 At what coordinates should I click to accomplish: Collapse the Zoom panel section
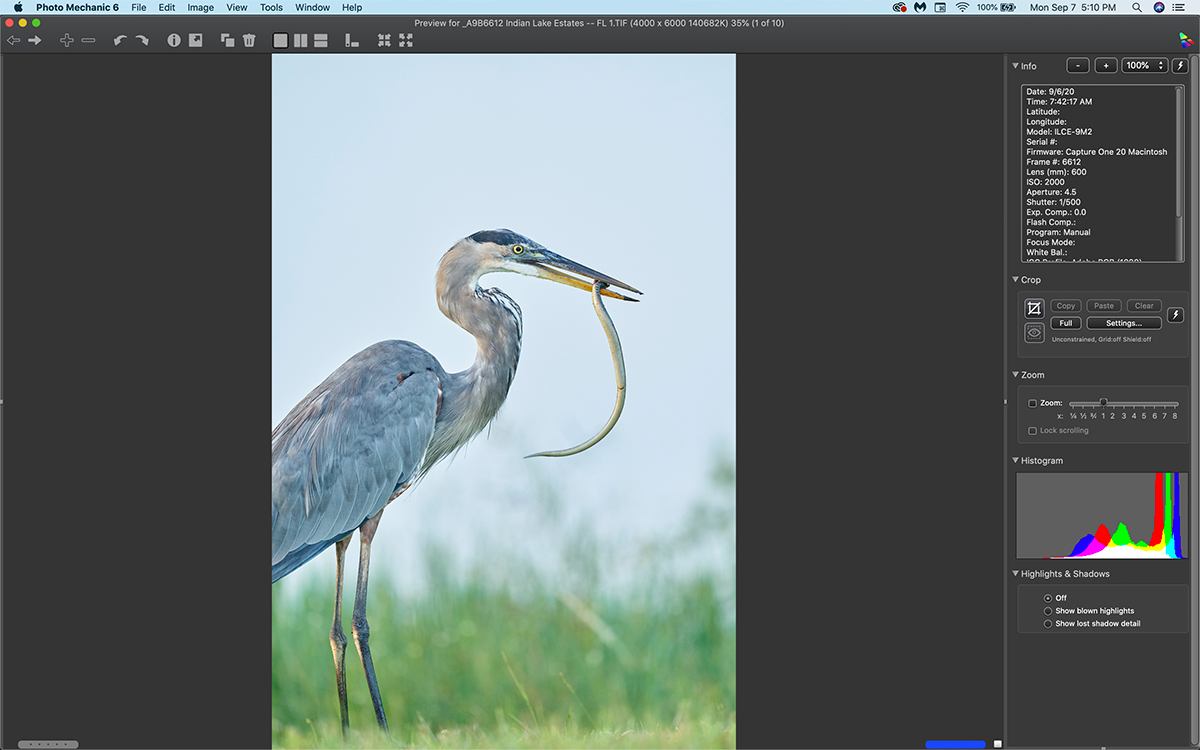[1016, 375]
